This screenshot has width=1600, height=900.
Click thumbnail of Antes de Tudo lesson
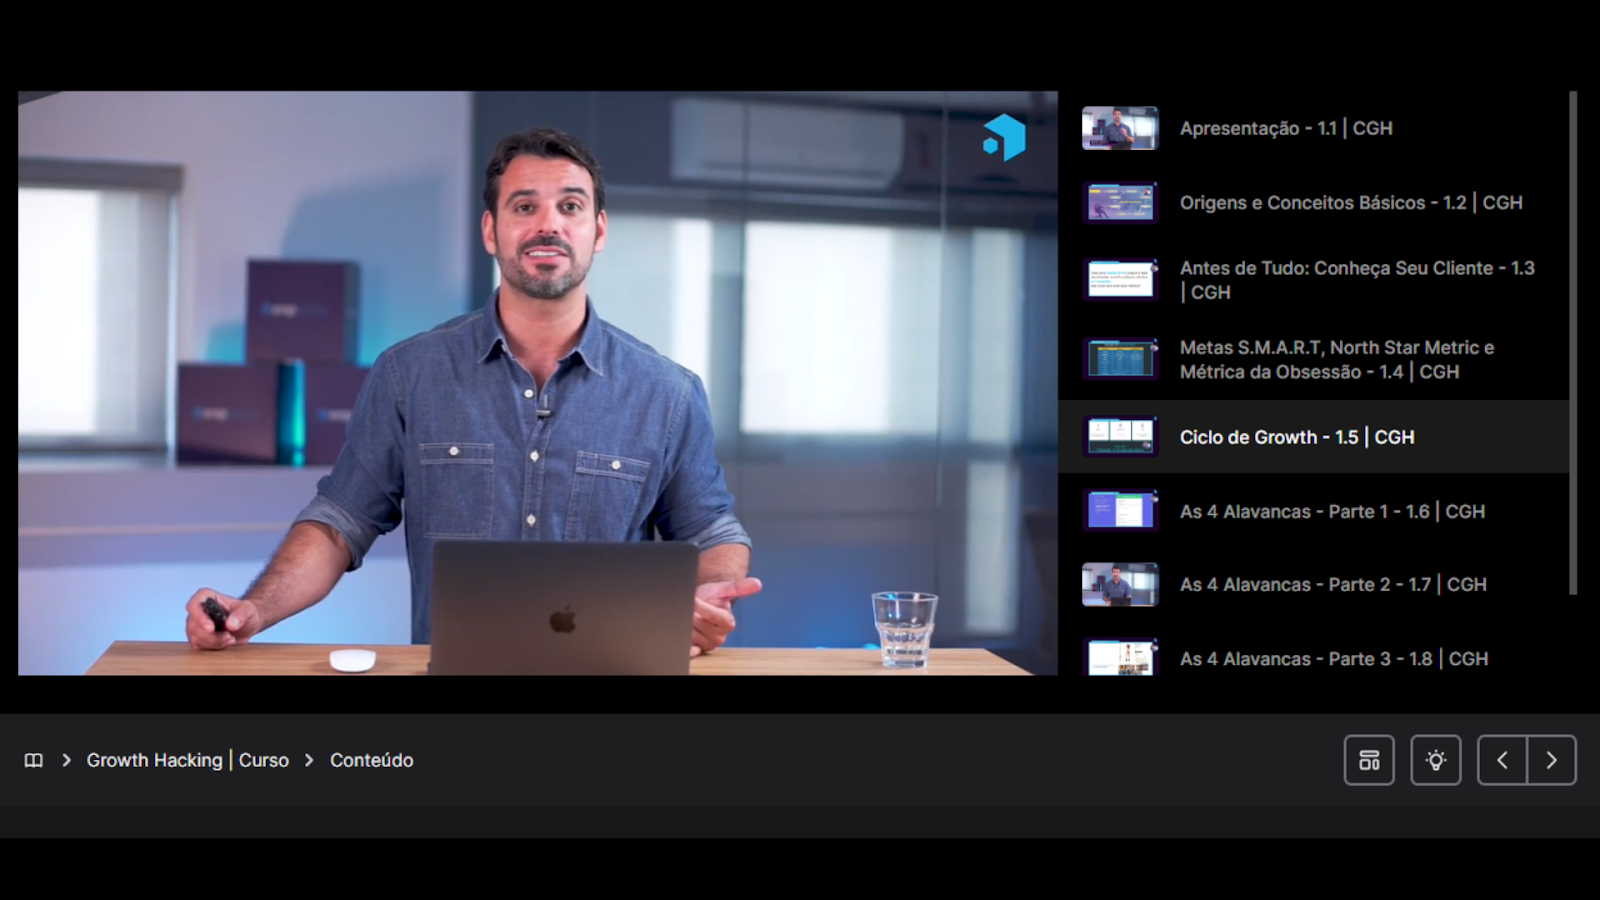(1120, 280)
